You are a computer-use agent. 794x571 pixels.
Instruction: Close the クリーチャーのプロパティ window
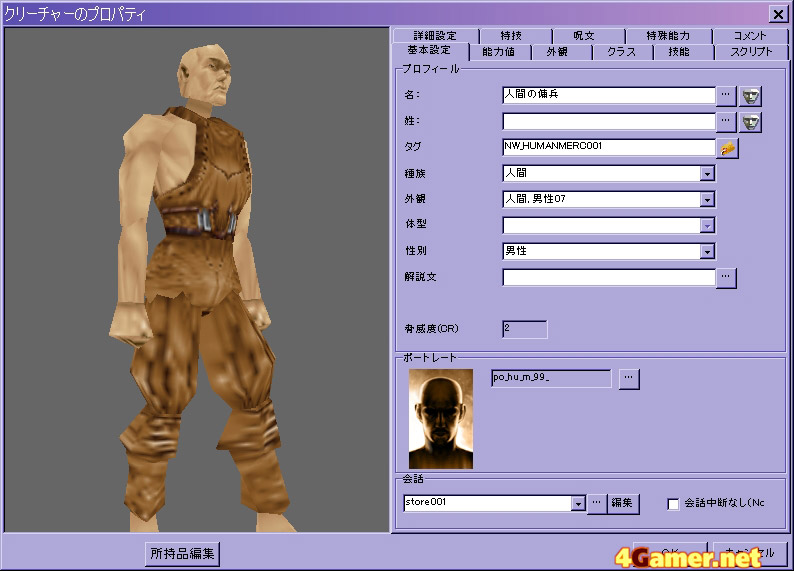click(x=778, y=14)
